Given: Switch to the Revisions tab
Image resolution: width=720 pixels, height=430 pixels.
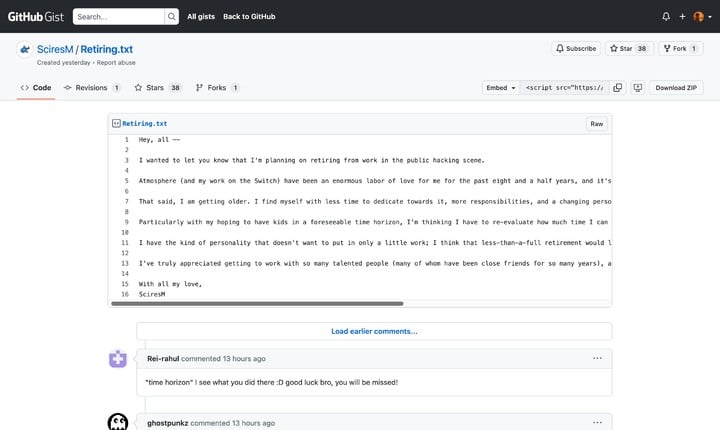Looking at the screenshot, I should click(x=92, y=88).
